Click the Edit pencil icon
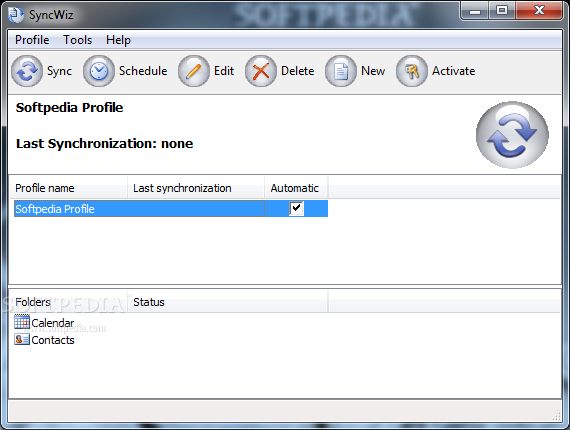The width and height of the screenshot is (570, 430). click(194, 71)
